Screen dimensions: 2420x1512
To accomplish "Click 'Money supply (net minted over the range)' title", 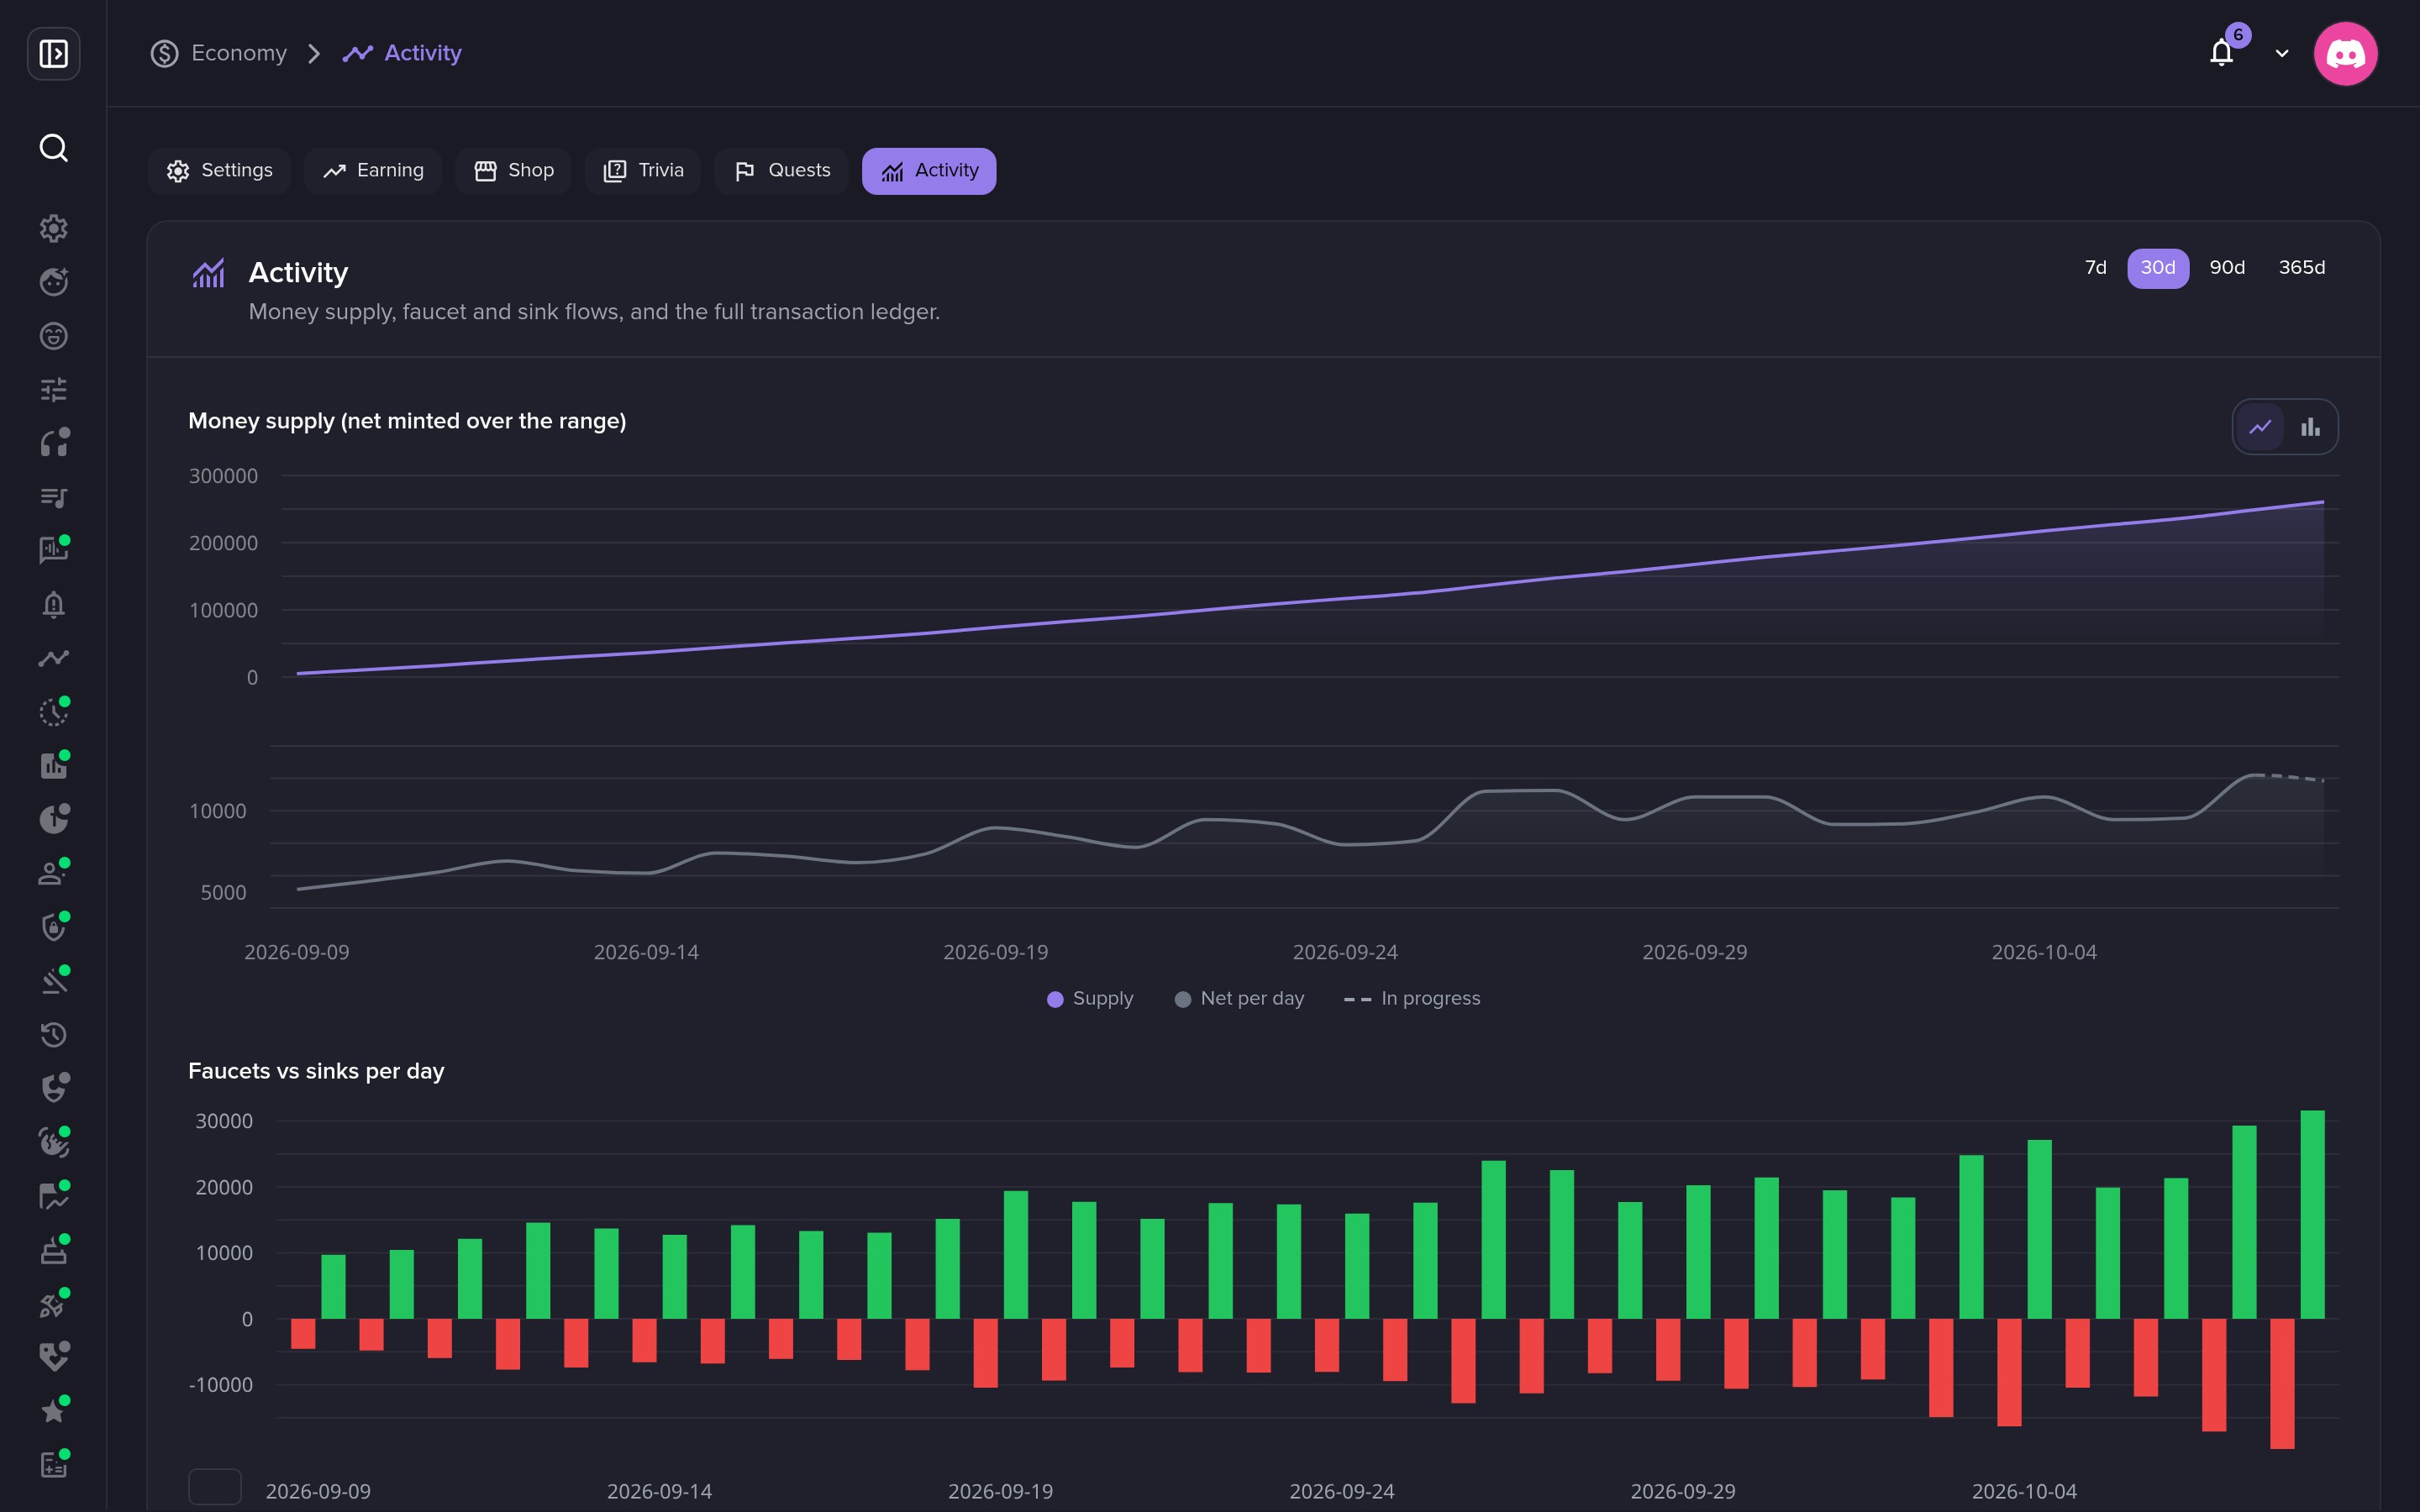I will pos(407,421).
